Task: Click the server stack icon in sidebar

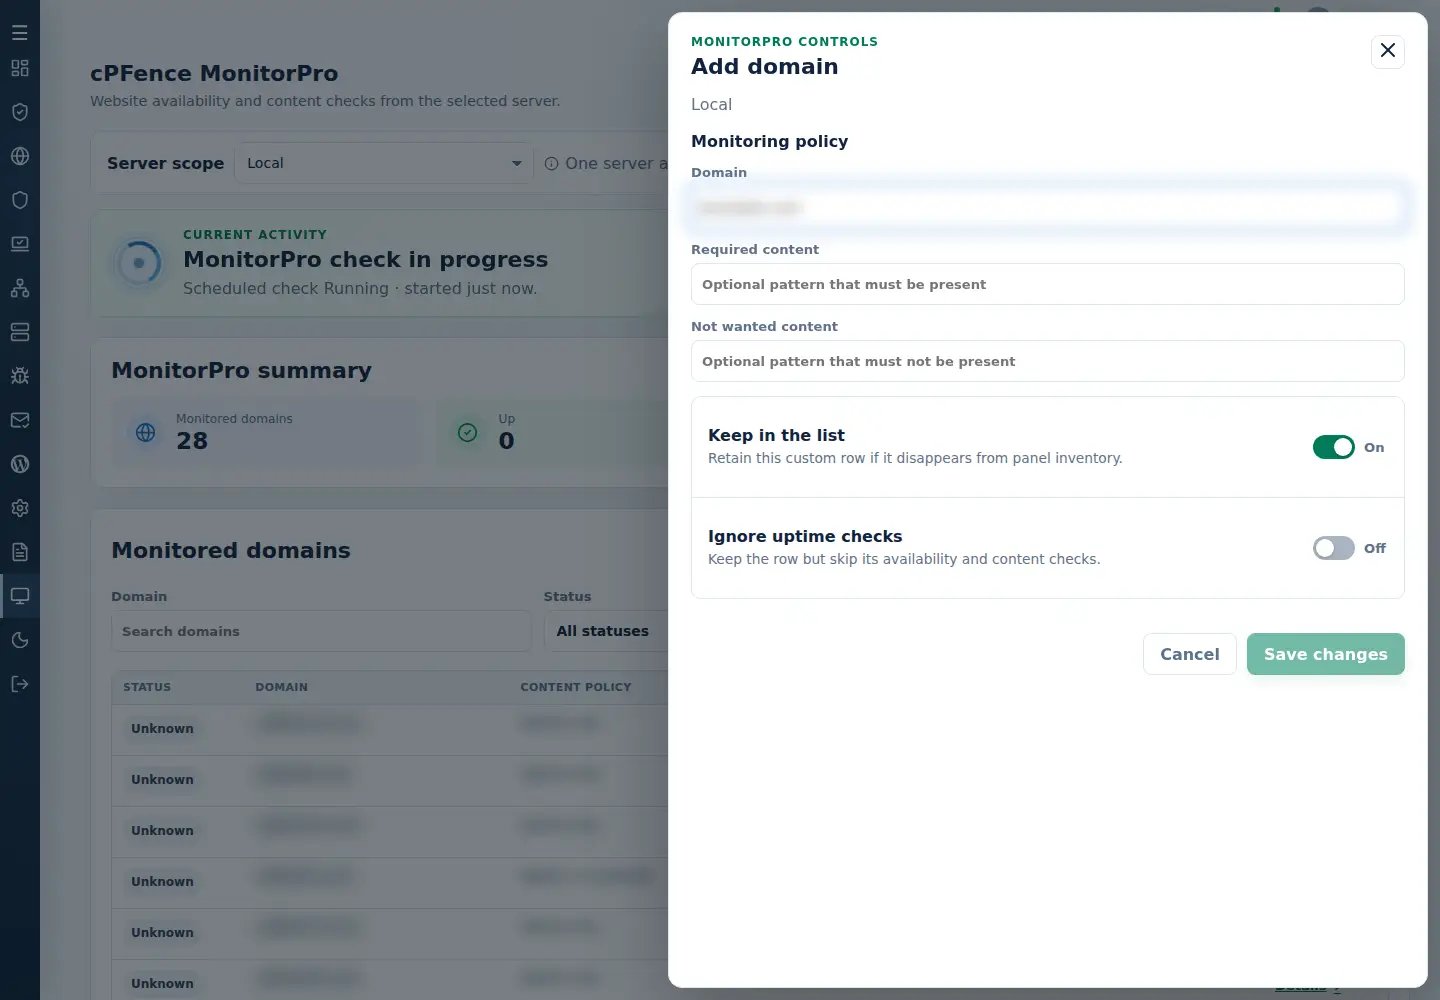Action: pos(20,332)
